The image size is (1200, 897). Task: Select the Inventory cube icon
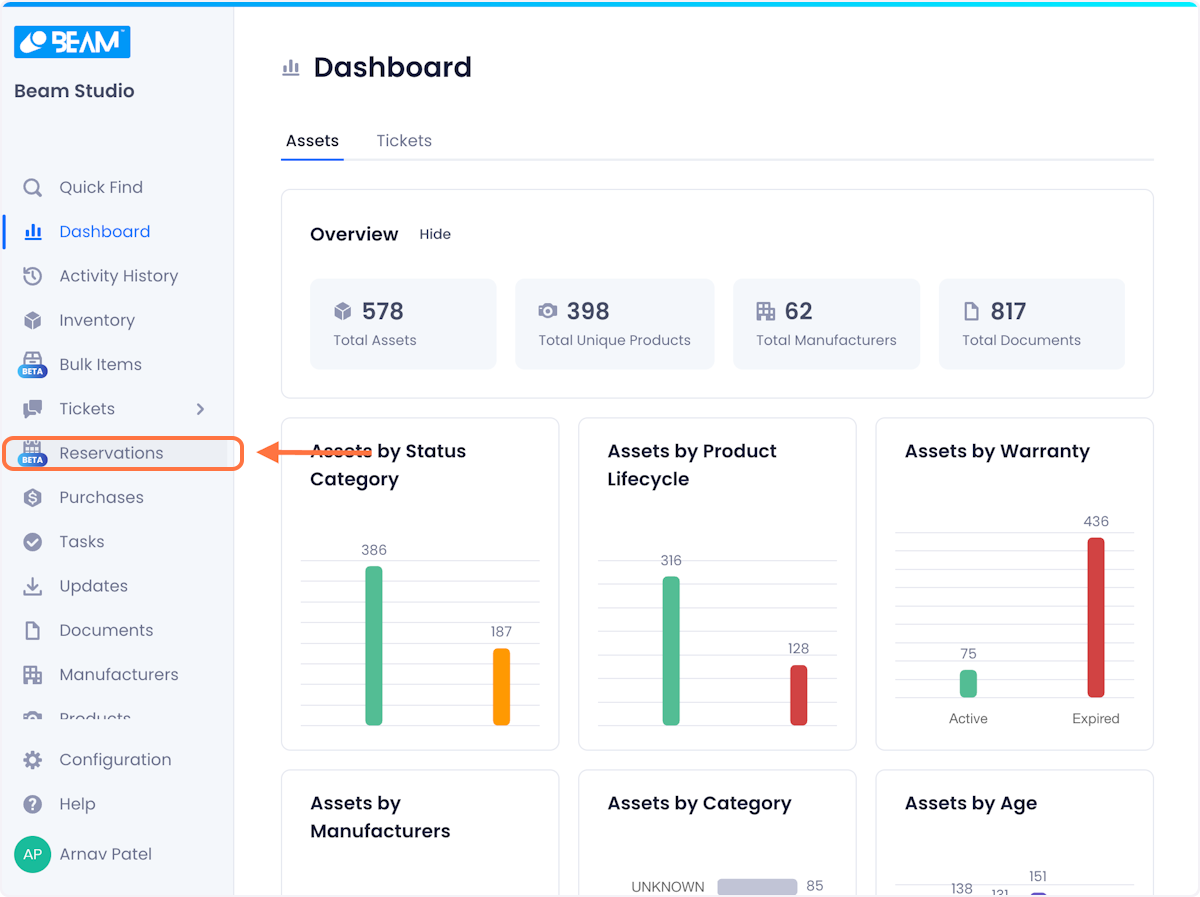[x=32, y=320]
